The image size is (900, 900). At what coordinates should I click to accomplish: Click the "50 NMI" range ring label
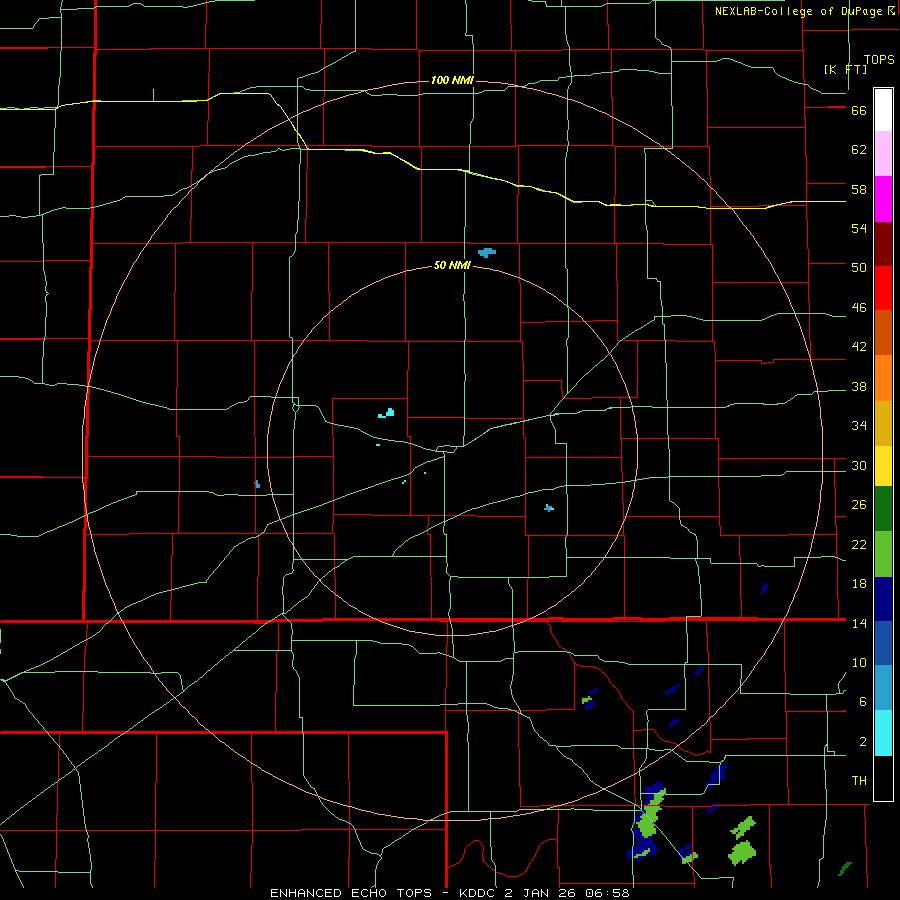pyautogui.click(x=452, y=265)
